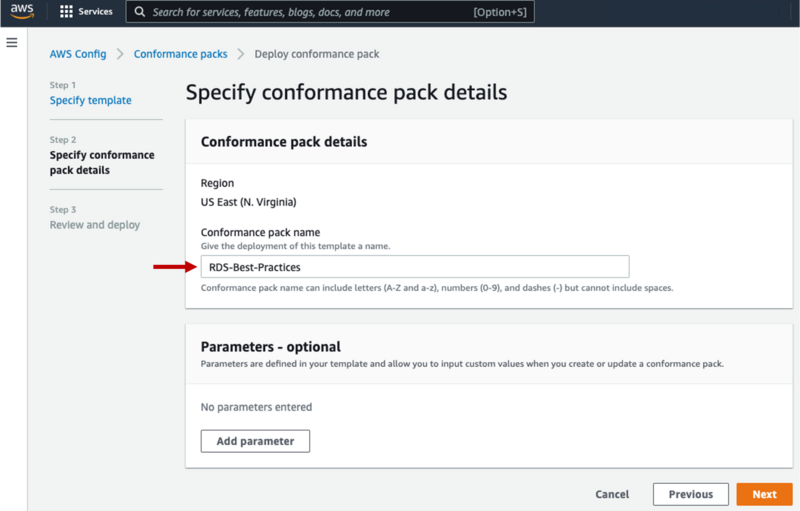Select Step 3 Review and deploy
Image resolution: width=800 pixels, height=511 pixels.
(95, 225)
